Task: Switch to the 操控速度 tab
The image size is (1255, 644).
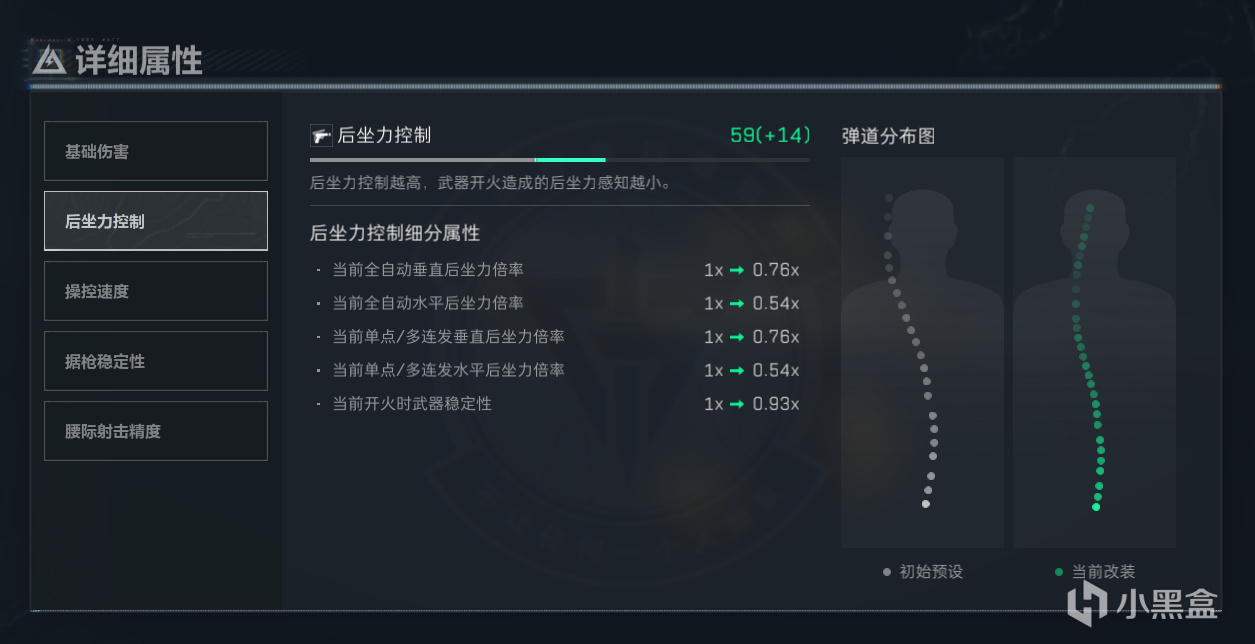Action: point(156,291)
